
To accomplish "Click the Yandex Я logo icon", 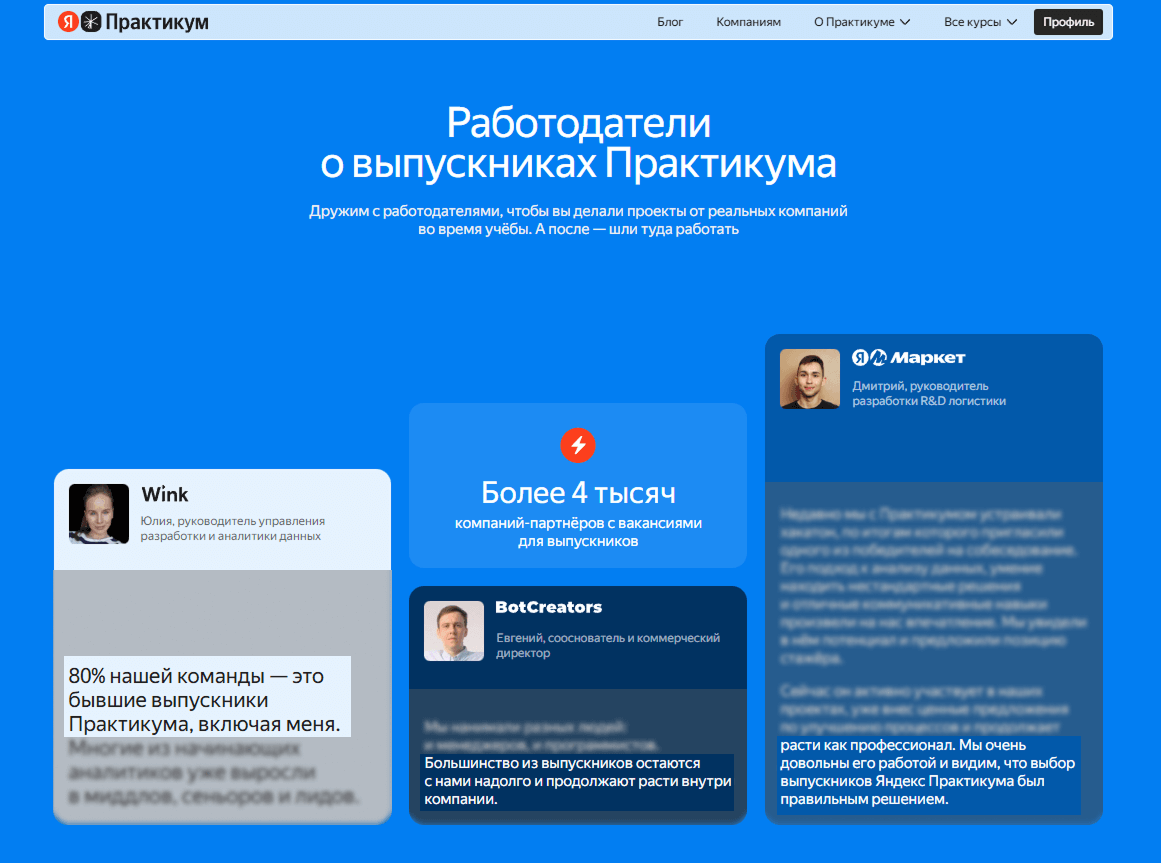I will tap(68, 22).
